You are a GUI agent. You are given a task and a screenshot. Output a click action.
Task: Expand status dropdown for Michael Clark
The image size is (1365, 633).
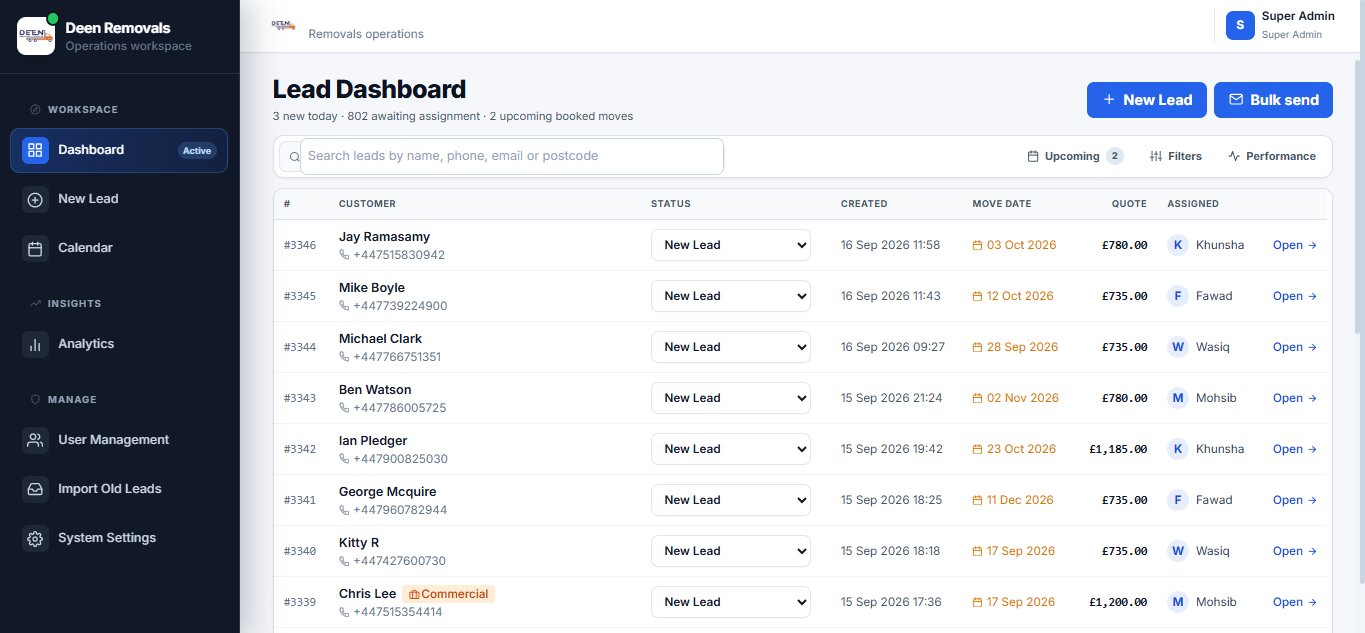tap(730, 347)
